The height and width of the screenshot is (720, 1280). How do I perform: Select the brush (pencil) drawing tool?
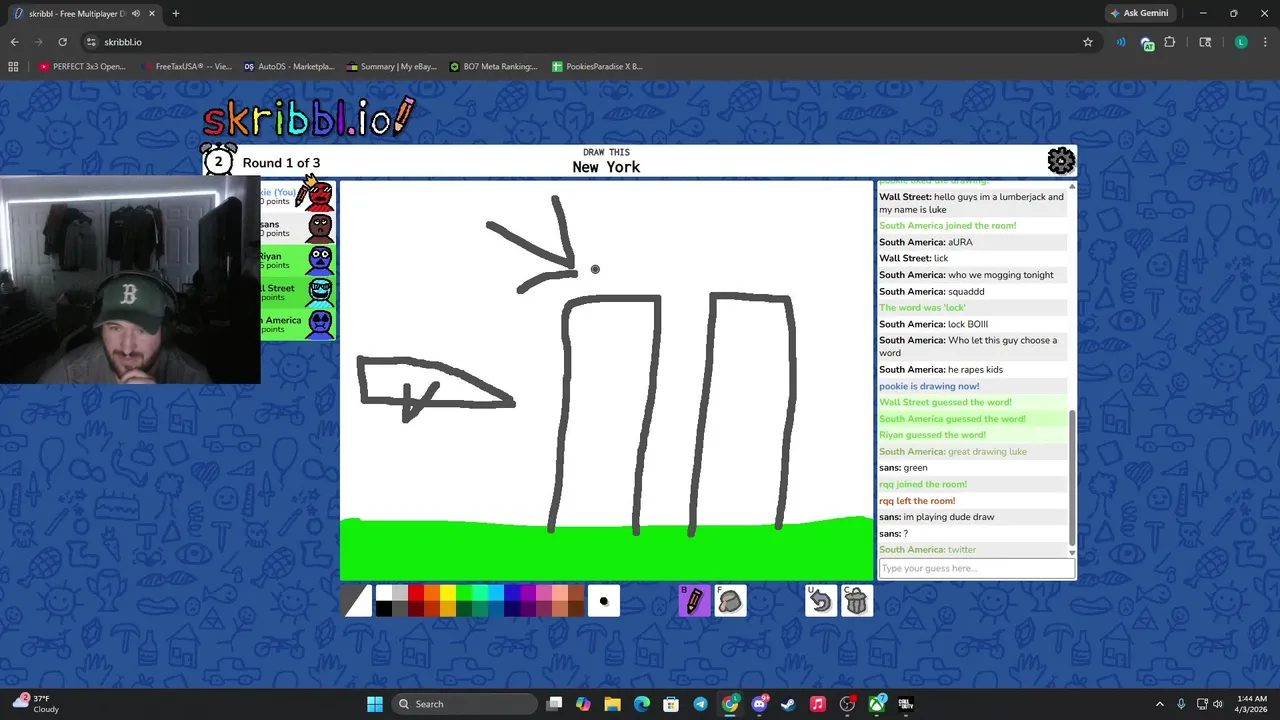click(694, 601)
